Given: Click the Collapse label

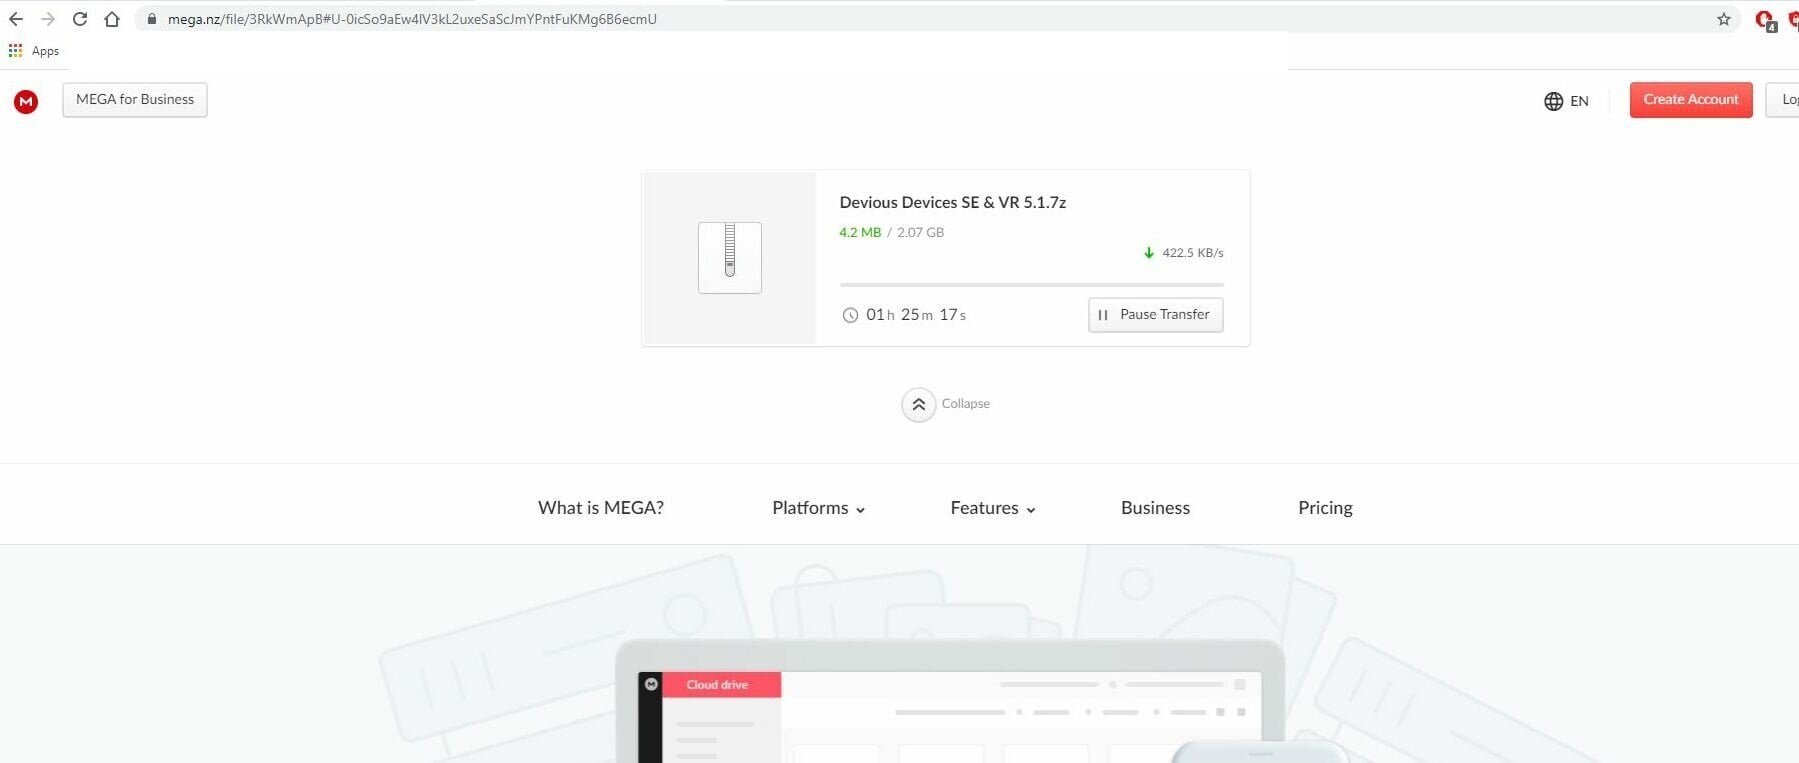Looking at the screenshot, I should point(965,404).
